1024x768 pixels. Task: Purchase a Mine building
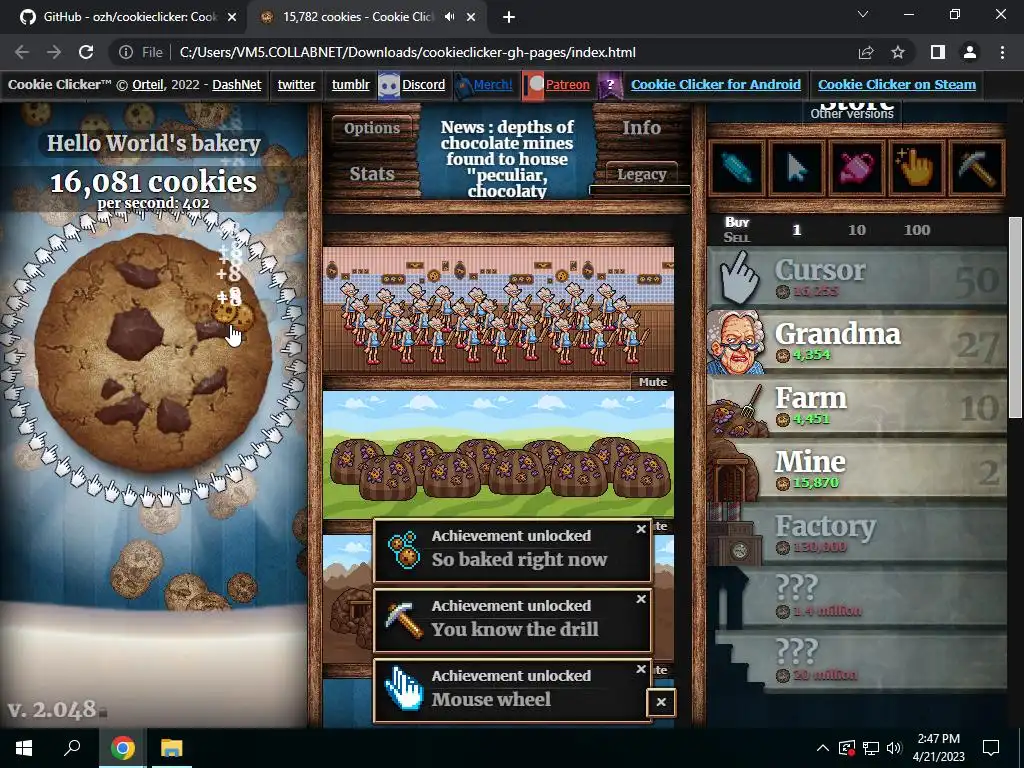[857, 471]
